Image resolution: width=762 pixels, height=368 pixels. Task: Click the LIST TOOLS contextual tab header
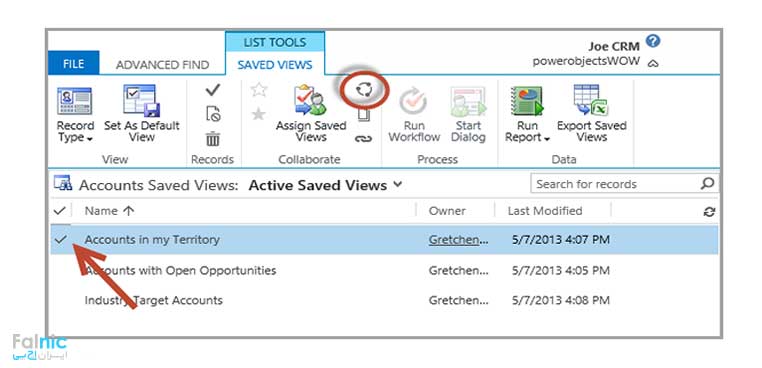tap(275, 42)
